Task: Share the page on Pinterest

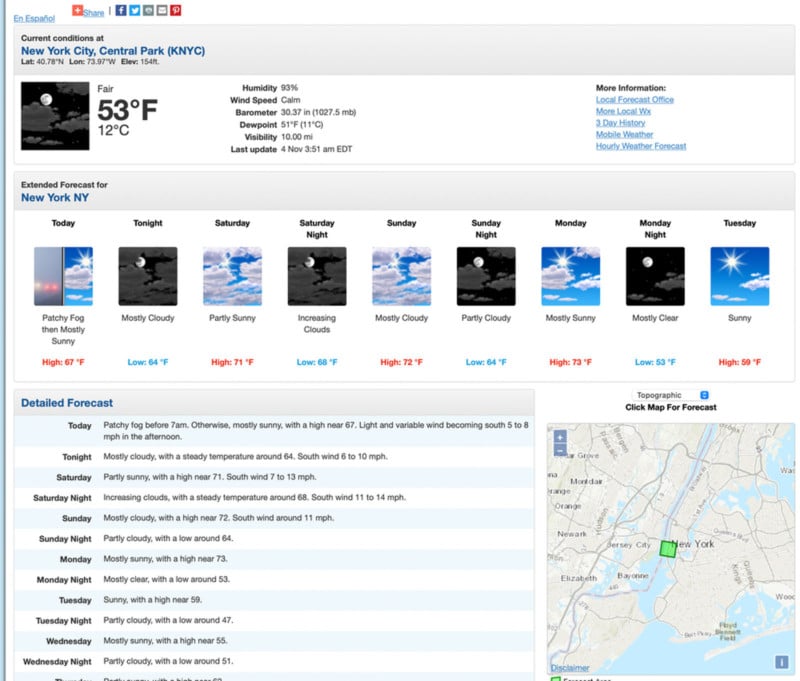Action: click(176, 10)
